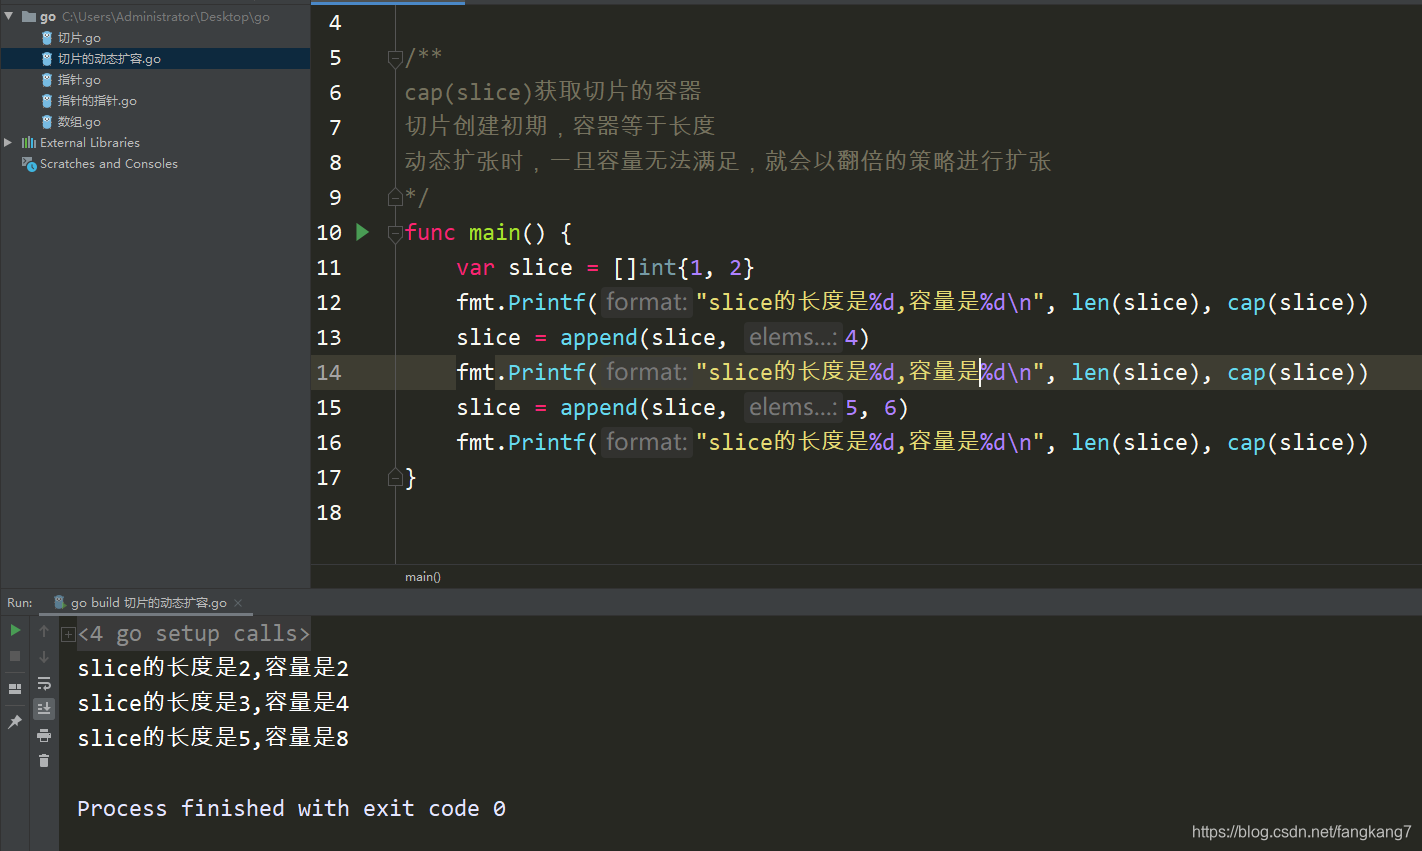The image size is (1422, 851).
Task: Pin the Run tab with pin icon
Action: pos(15,721)
